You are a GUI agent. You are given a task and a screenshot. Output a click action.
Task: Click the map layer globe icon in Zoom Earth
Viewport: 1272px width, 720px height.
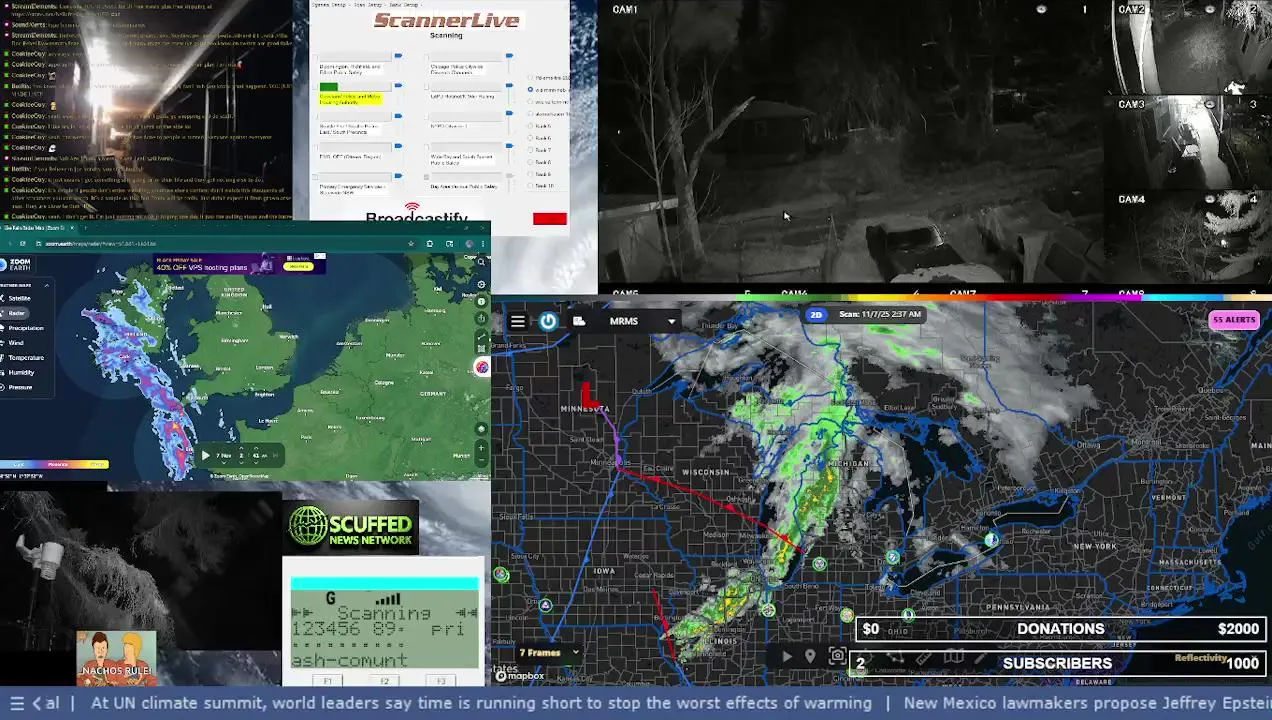pos(481,429)
